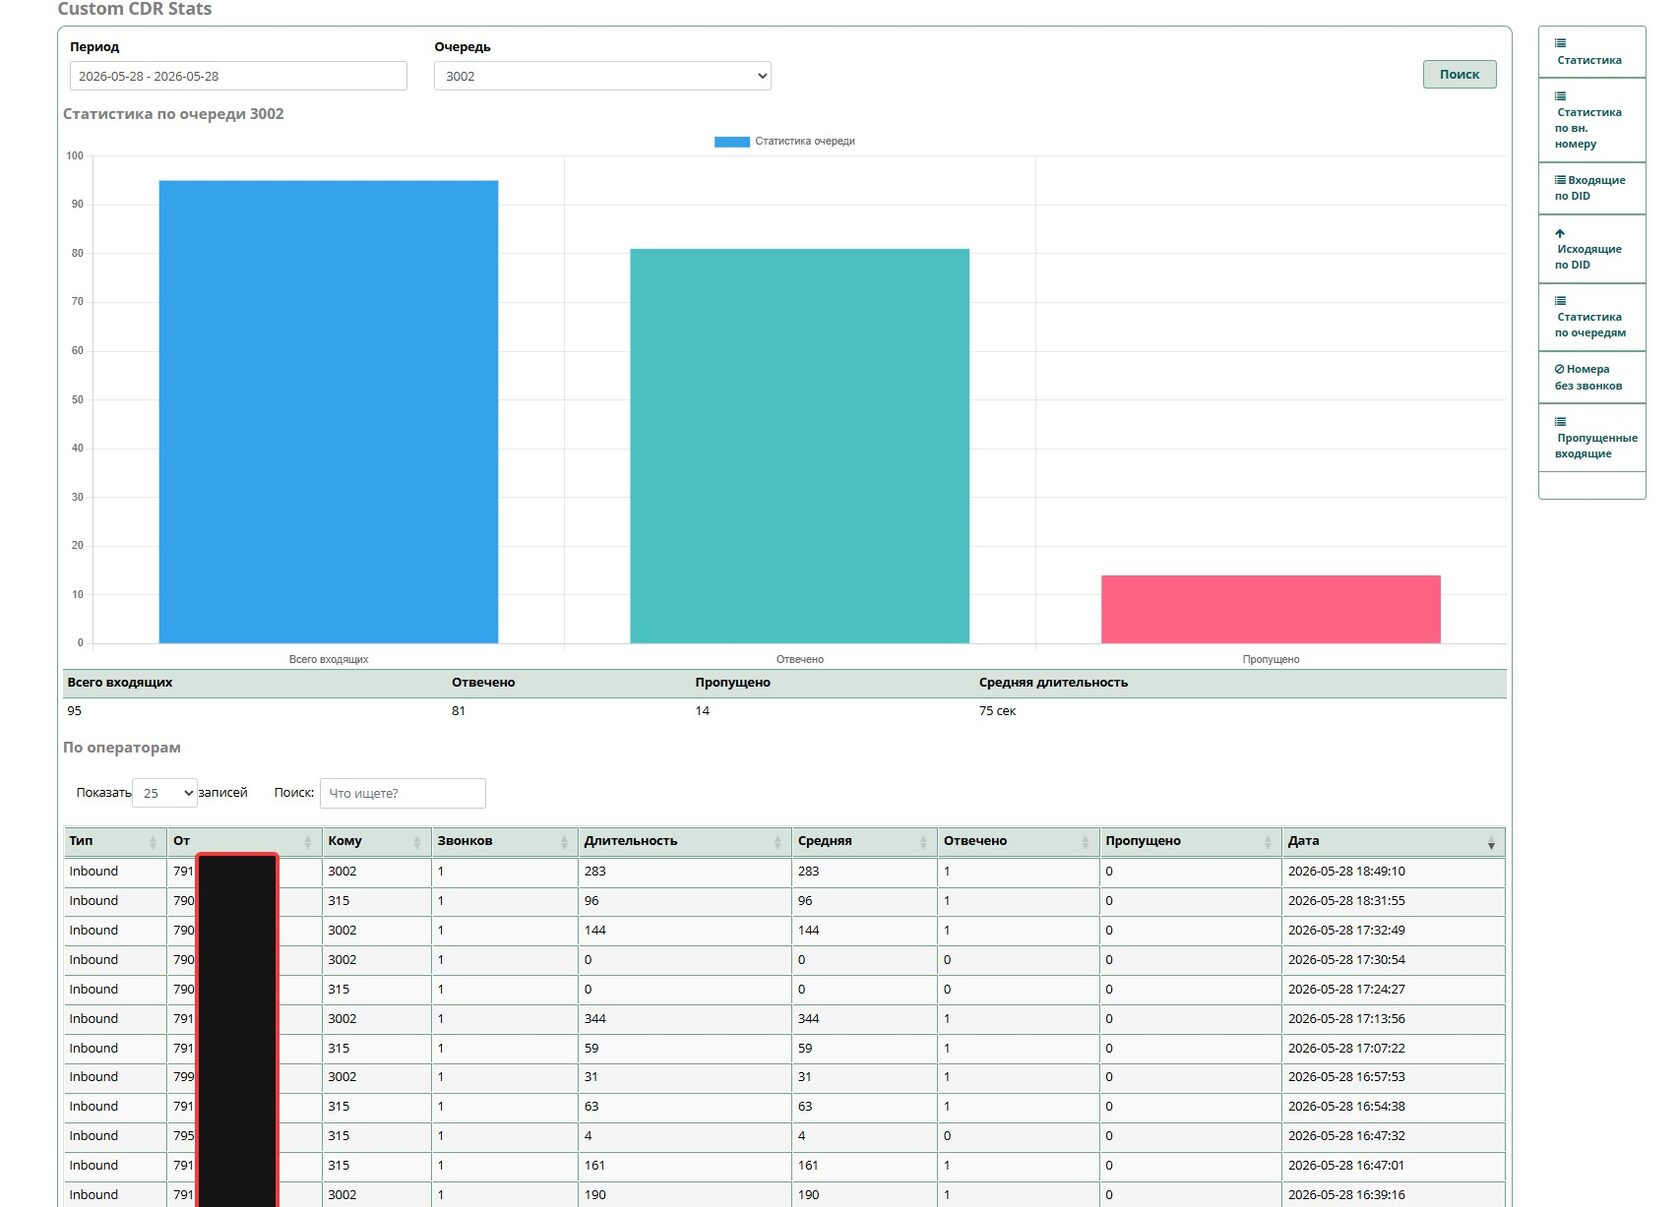The width and height of the screenshot is (1680, 1207).
Task: Sort table by Звонков column arrows
Action: [564, 842]
